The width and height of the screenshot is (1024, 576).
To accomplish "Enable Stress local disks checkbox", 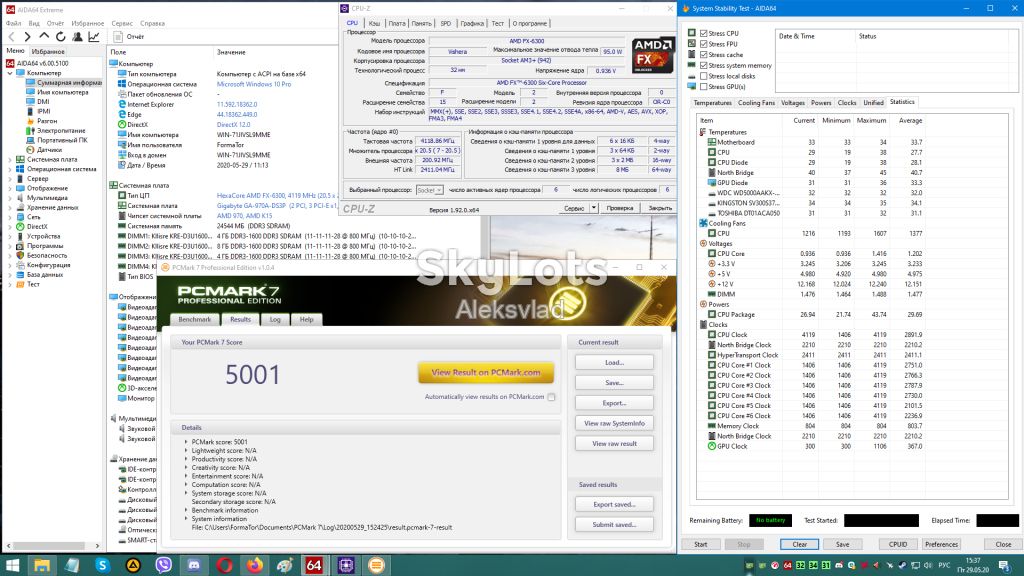I will [703, 76].
